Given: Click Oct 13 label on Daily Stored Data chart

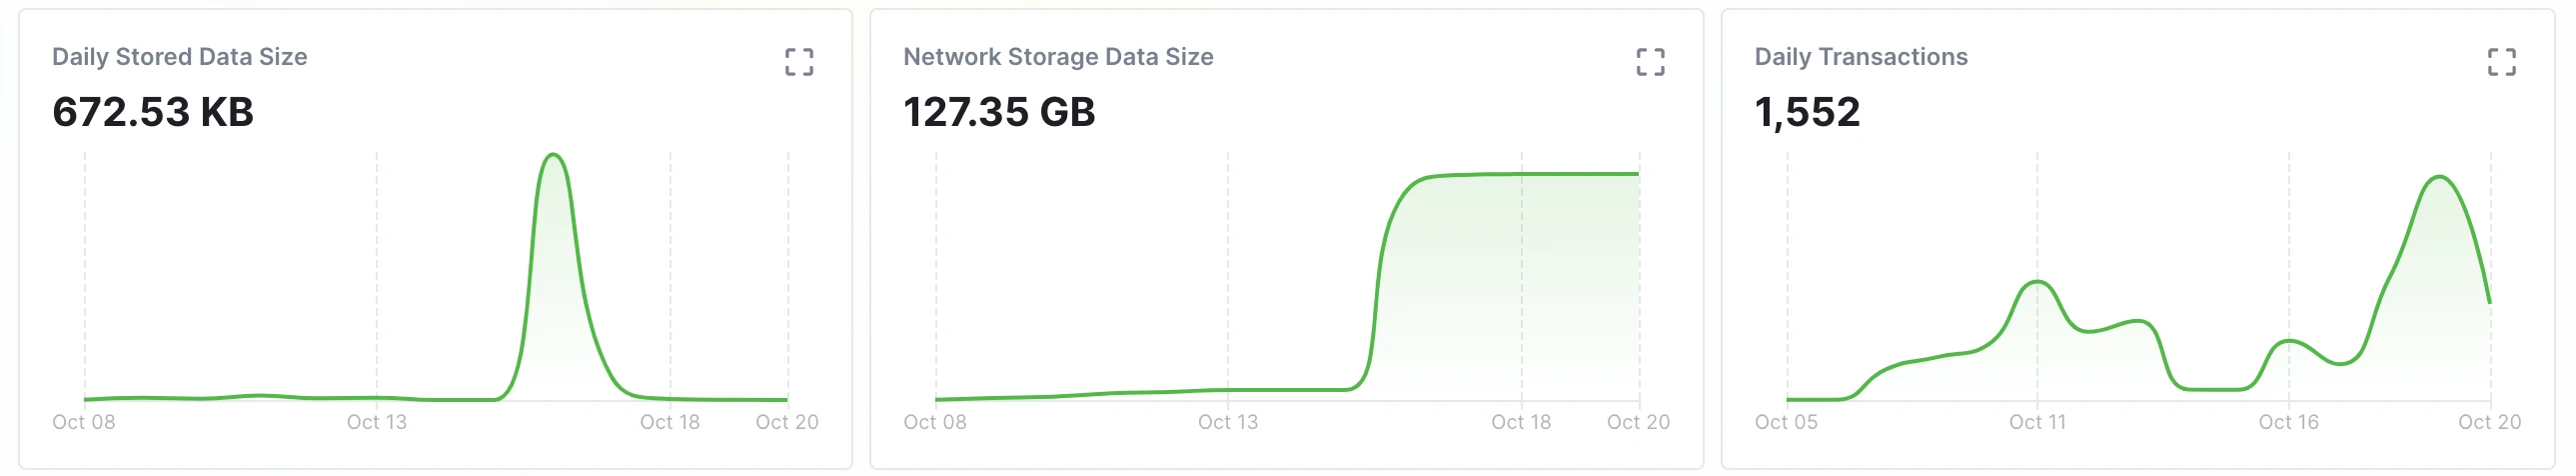Looking at the screenshot, I should click(377, 422).
